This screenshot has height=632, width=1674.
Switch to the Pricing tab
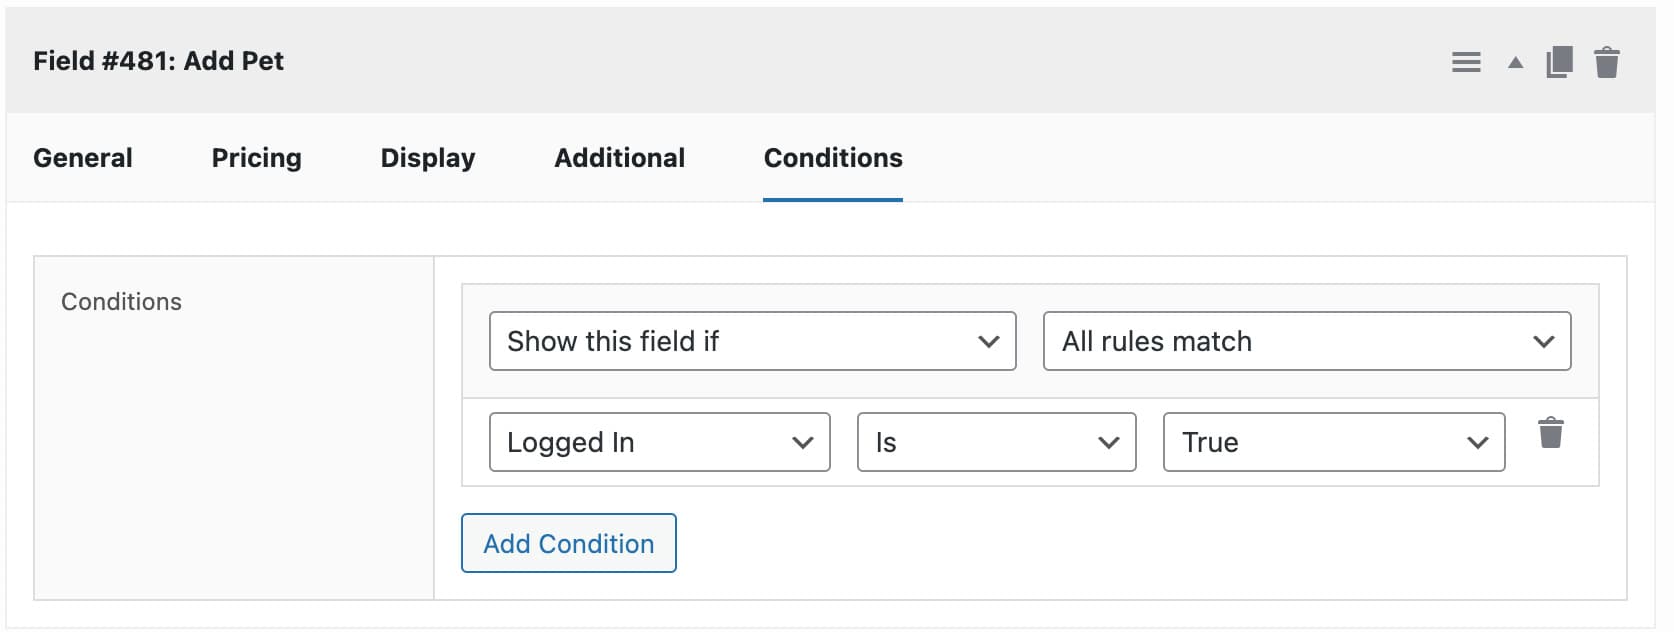click(255, 157)
